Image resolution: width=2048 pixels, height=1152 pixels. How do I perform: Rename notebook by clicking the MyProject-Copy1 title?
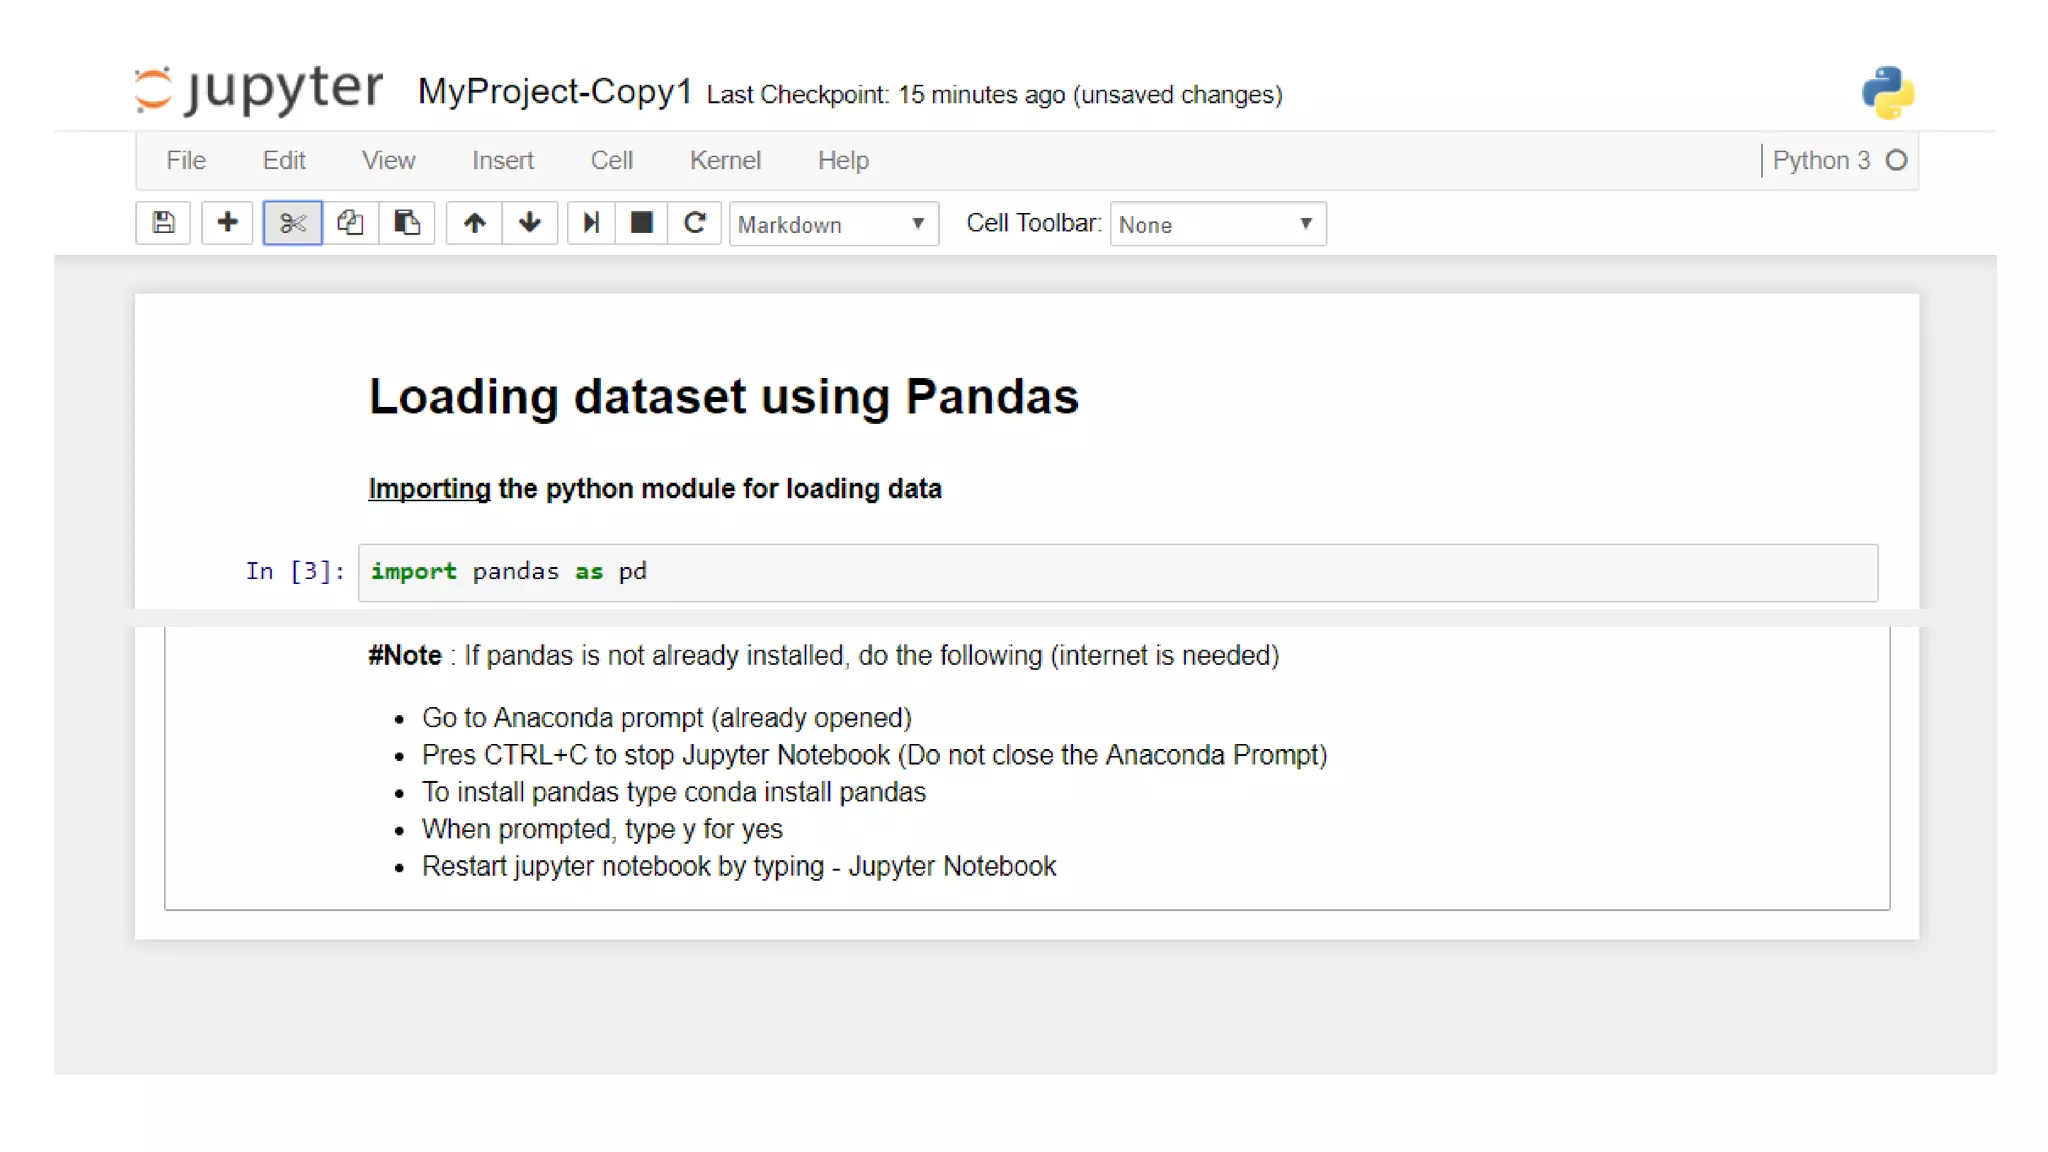(x=555, y=91)
